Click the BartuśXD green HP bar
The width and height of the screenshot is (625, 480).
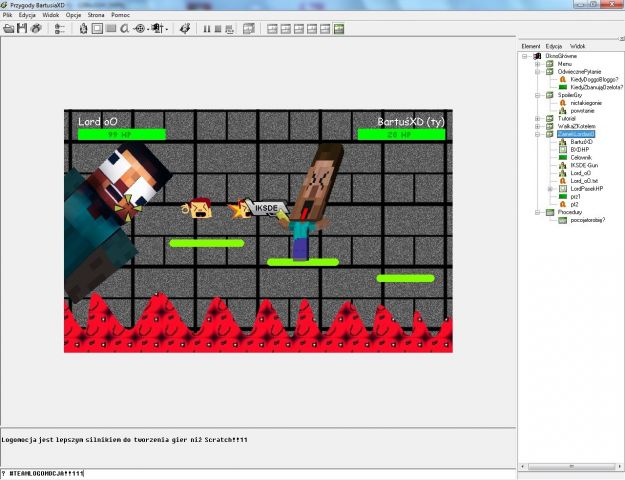401,134
